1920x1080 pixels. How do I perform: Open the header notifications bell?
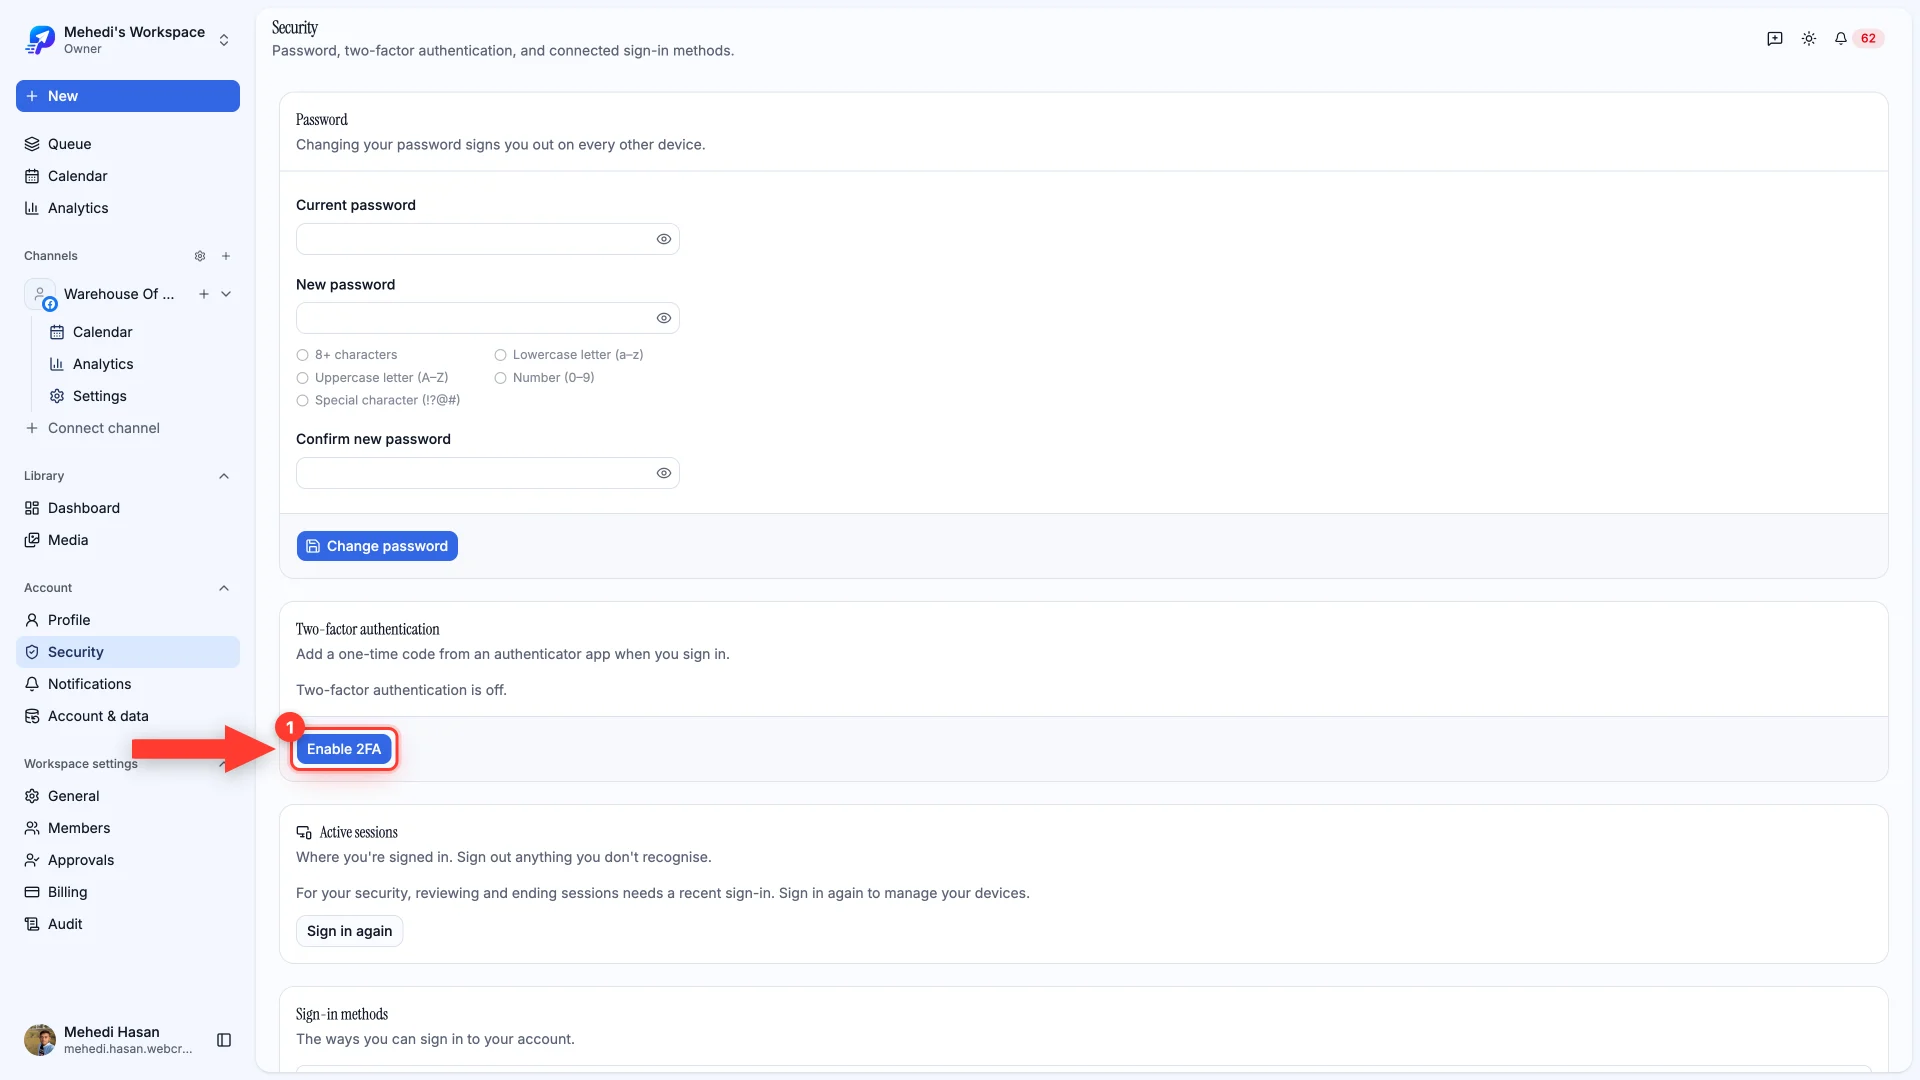pos(1841,38)
